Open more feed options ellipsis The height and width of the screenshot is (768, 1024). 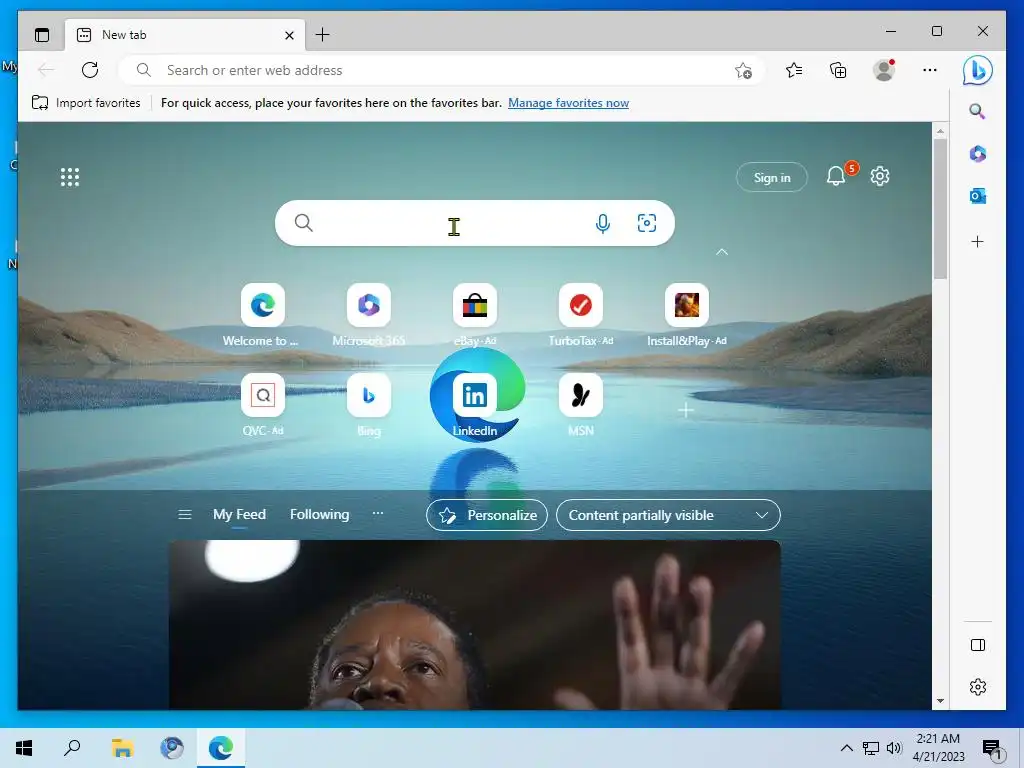[x=377, y=514]
